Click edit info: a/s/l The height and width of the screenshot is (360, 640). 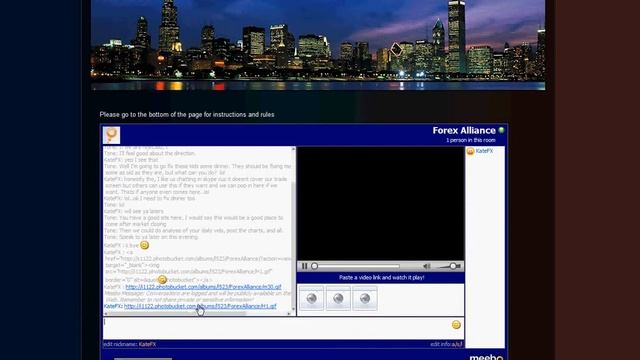click(x=446, y=344)
